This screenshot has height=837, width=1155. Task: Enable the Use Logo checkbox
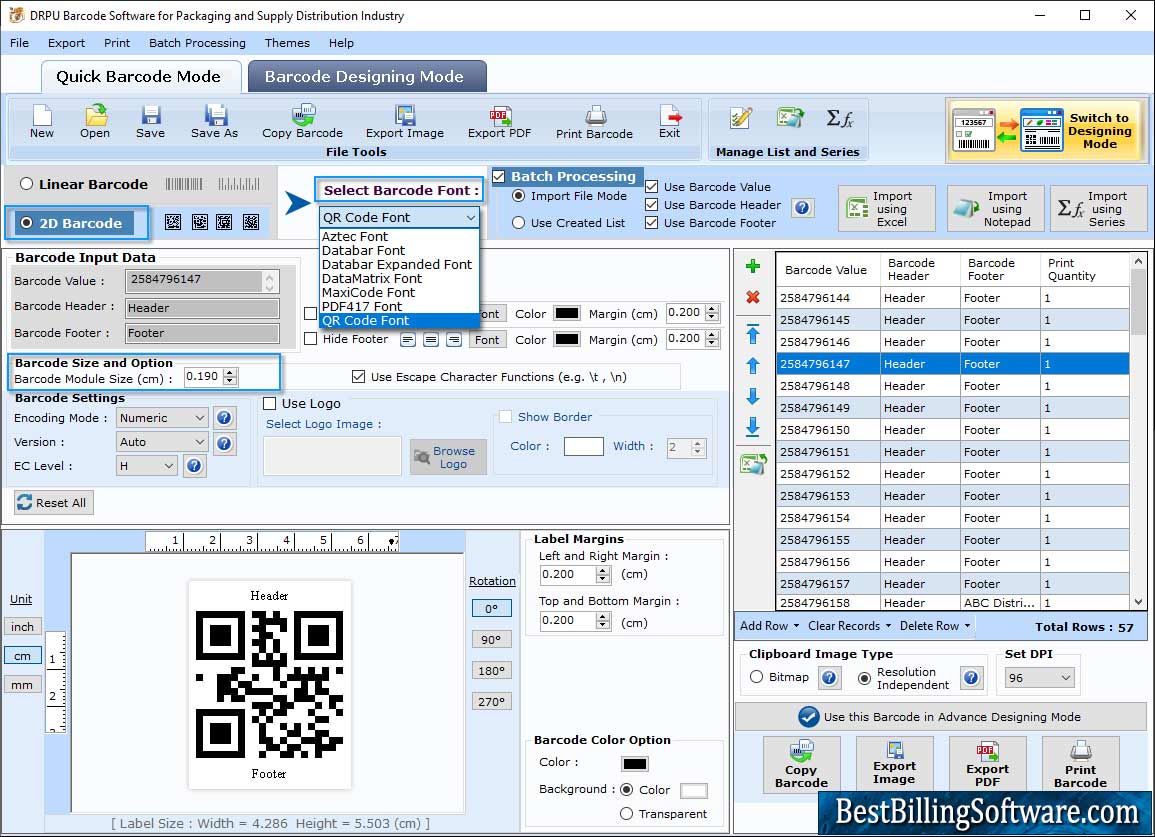click(270, 404)
